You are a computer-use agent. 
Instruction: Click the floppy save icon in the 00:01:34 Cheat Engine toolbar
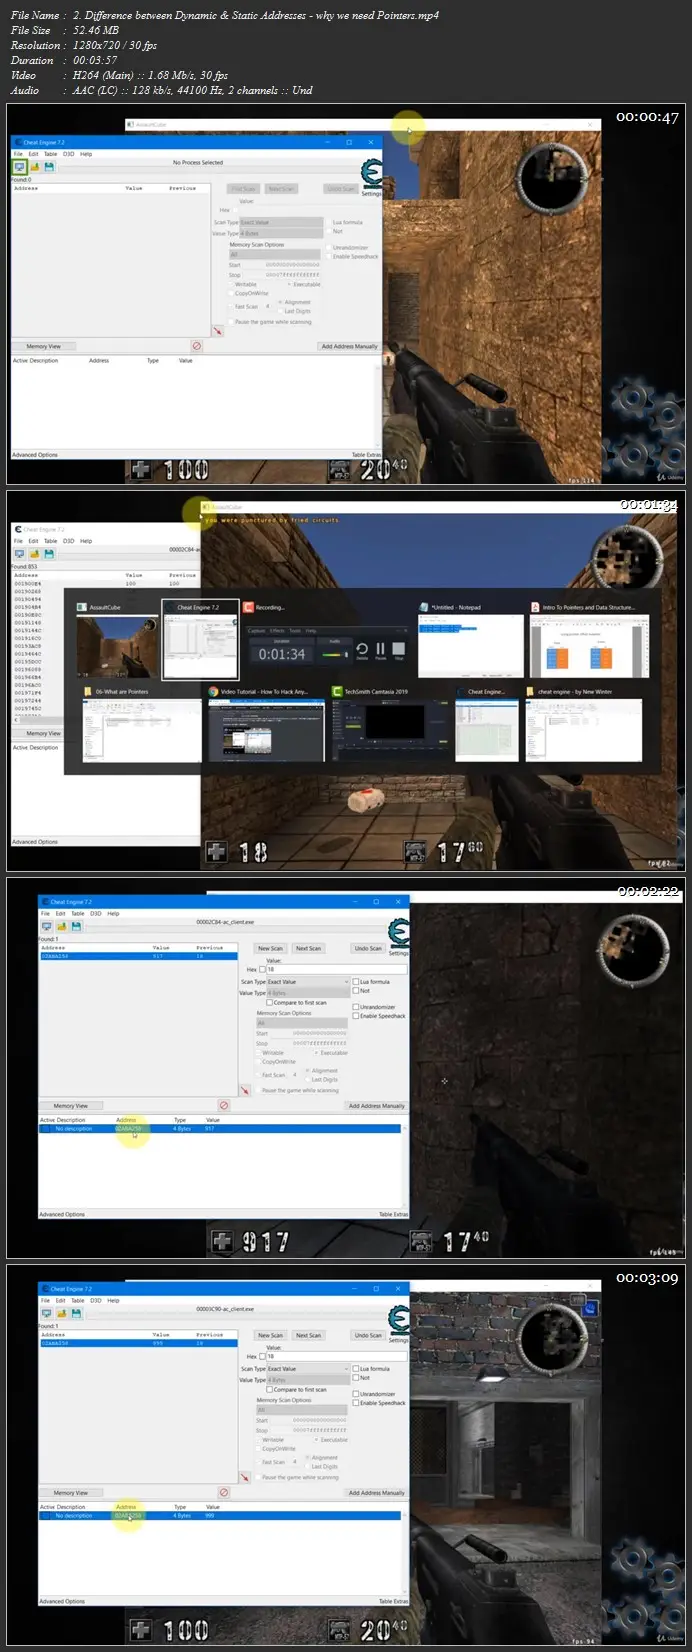(48, 553)
